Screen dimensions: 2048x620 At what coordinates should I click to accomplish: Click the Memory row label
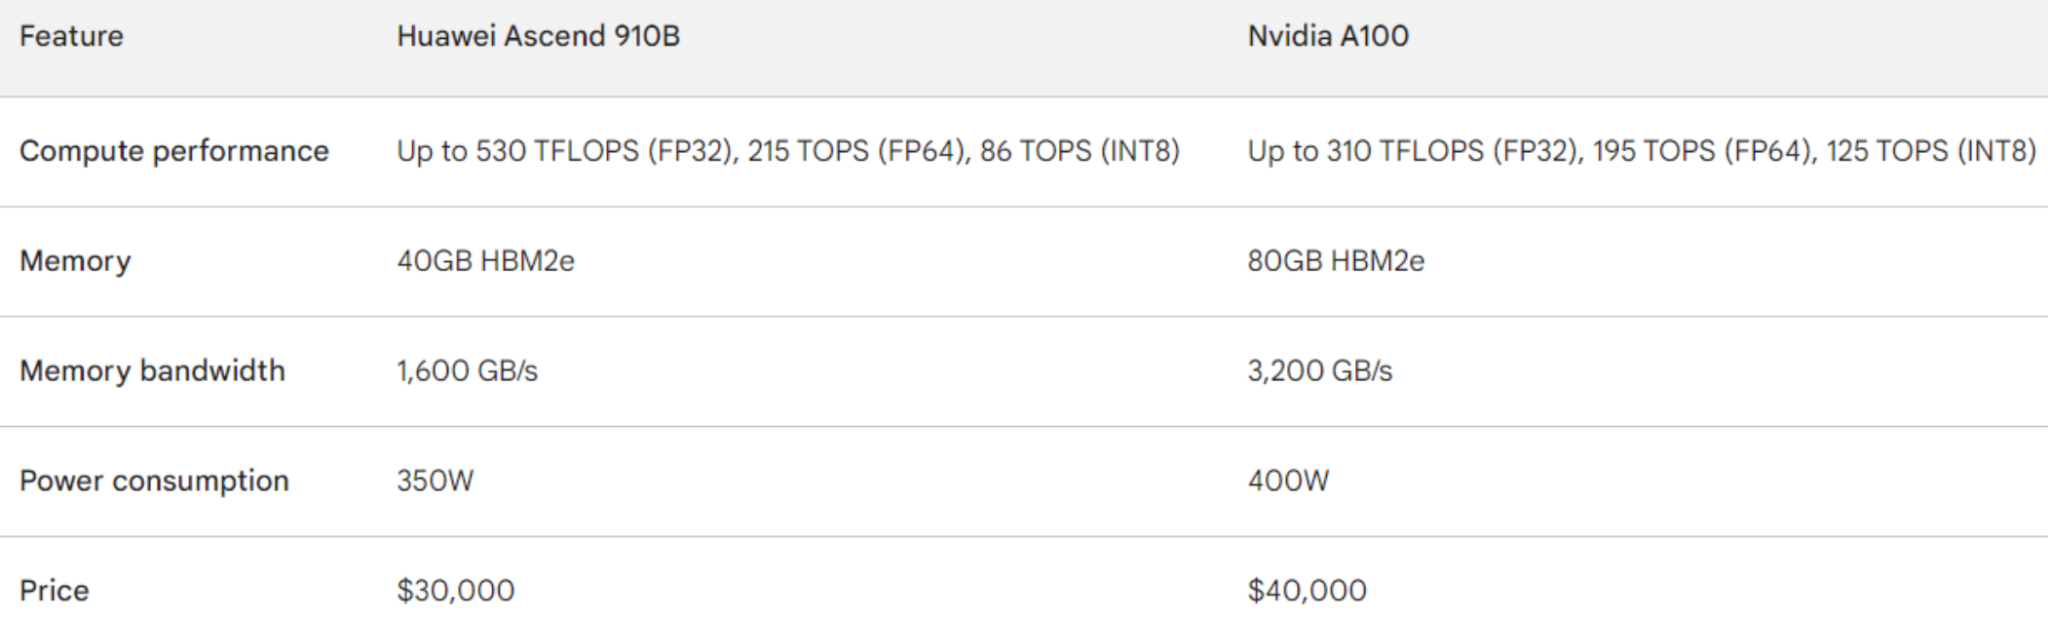pyautogui.click(x=75, y=261)
